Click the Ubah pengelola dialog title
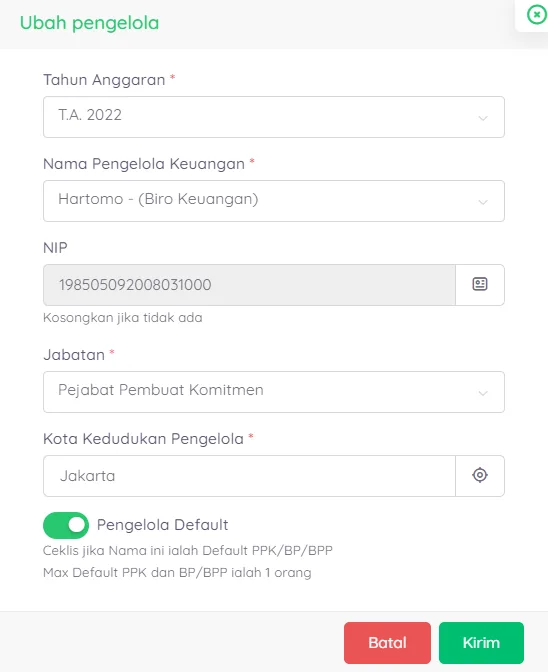Screen dimensions: 548x672 coord(89,23)
